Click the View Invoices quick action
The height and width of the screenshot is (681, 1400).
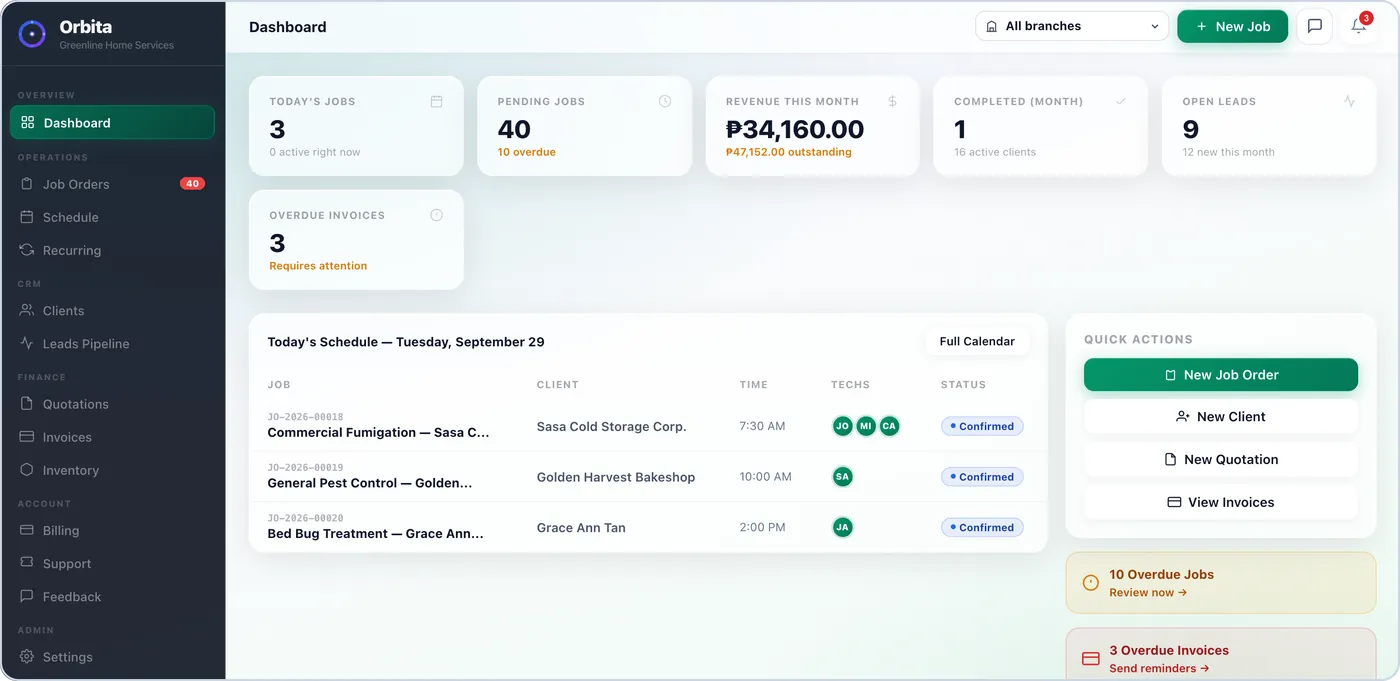(x=1221, y=503)
